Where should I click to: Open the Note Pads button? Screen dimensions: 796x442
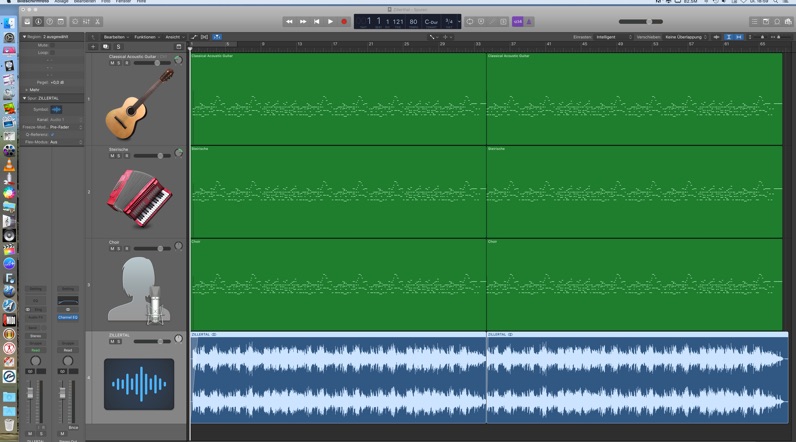tap(766, 22)
